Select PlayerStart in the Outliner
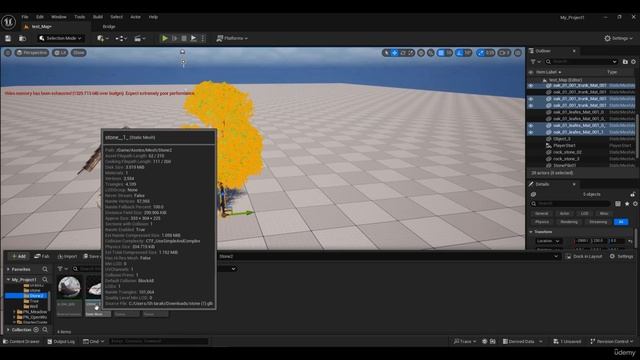Viewport: 640px width, 360px height. pos(564,145)
